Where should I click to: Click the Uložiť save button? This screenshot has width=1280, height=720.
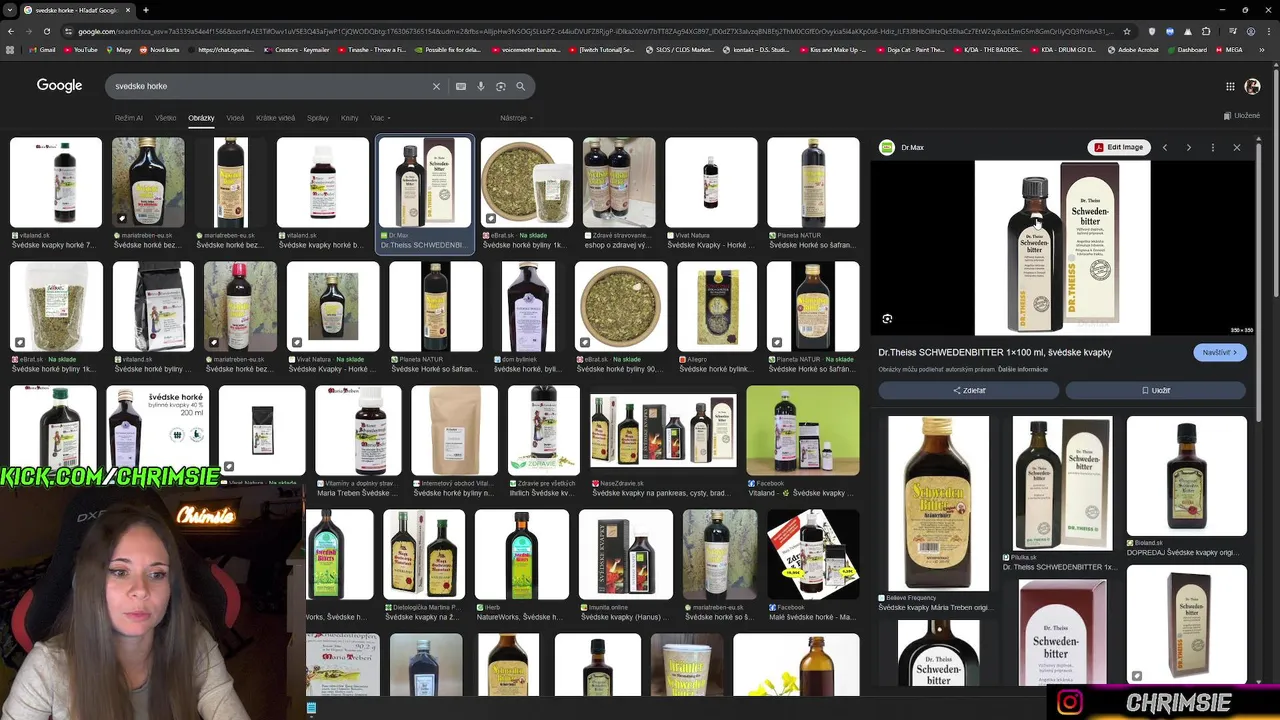click(x=1156, y=390)
